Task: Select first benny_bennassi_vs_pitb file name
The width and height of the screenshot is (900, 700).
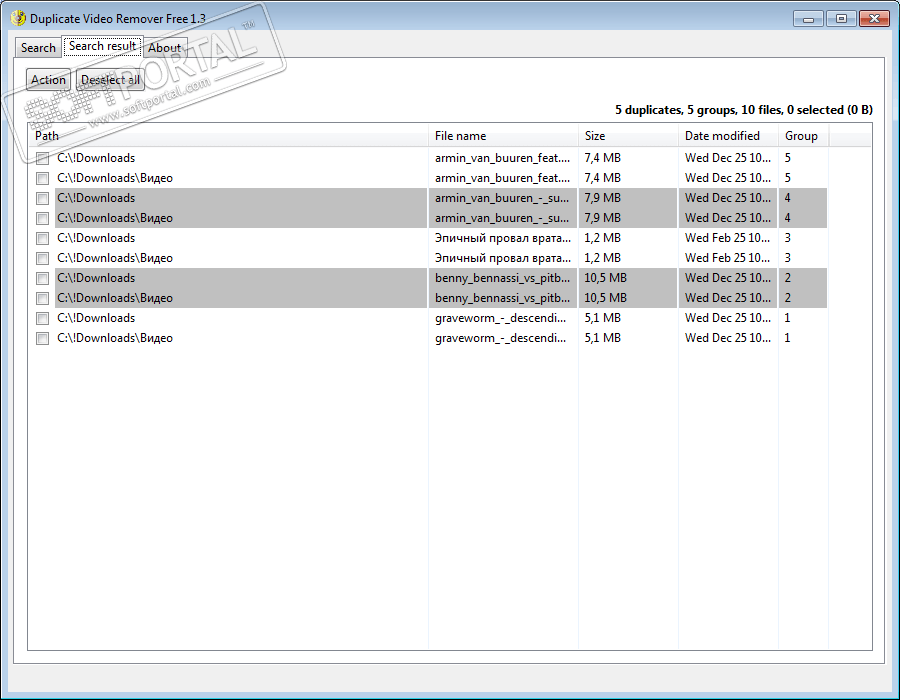Action: pyautogui.click(x=502, y=278)
